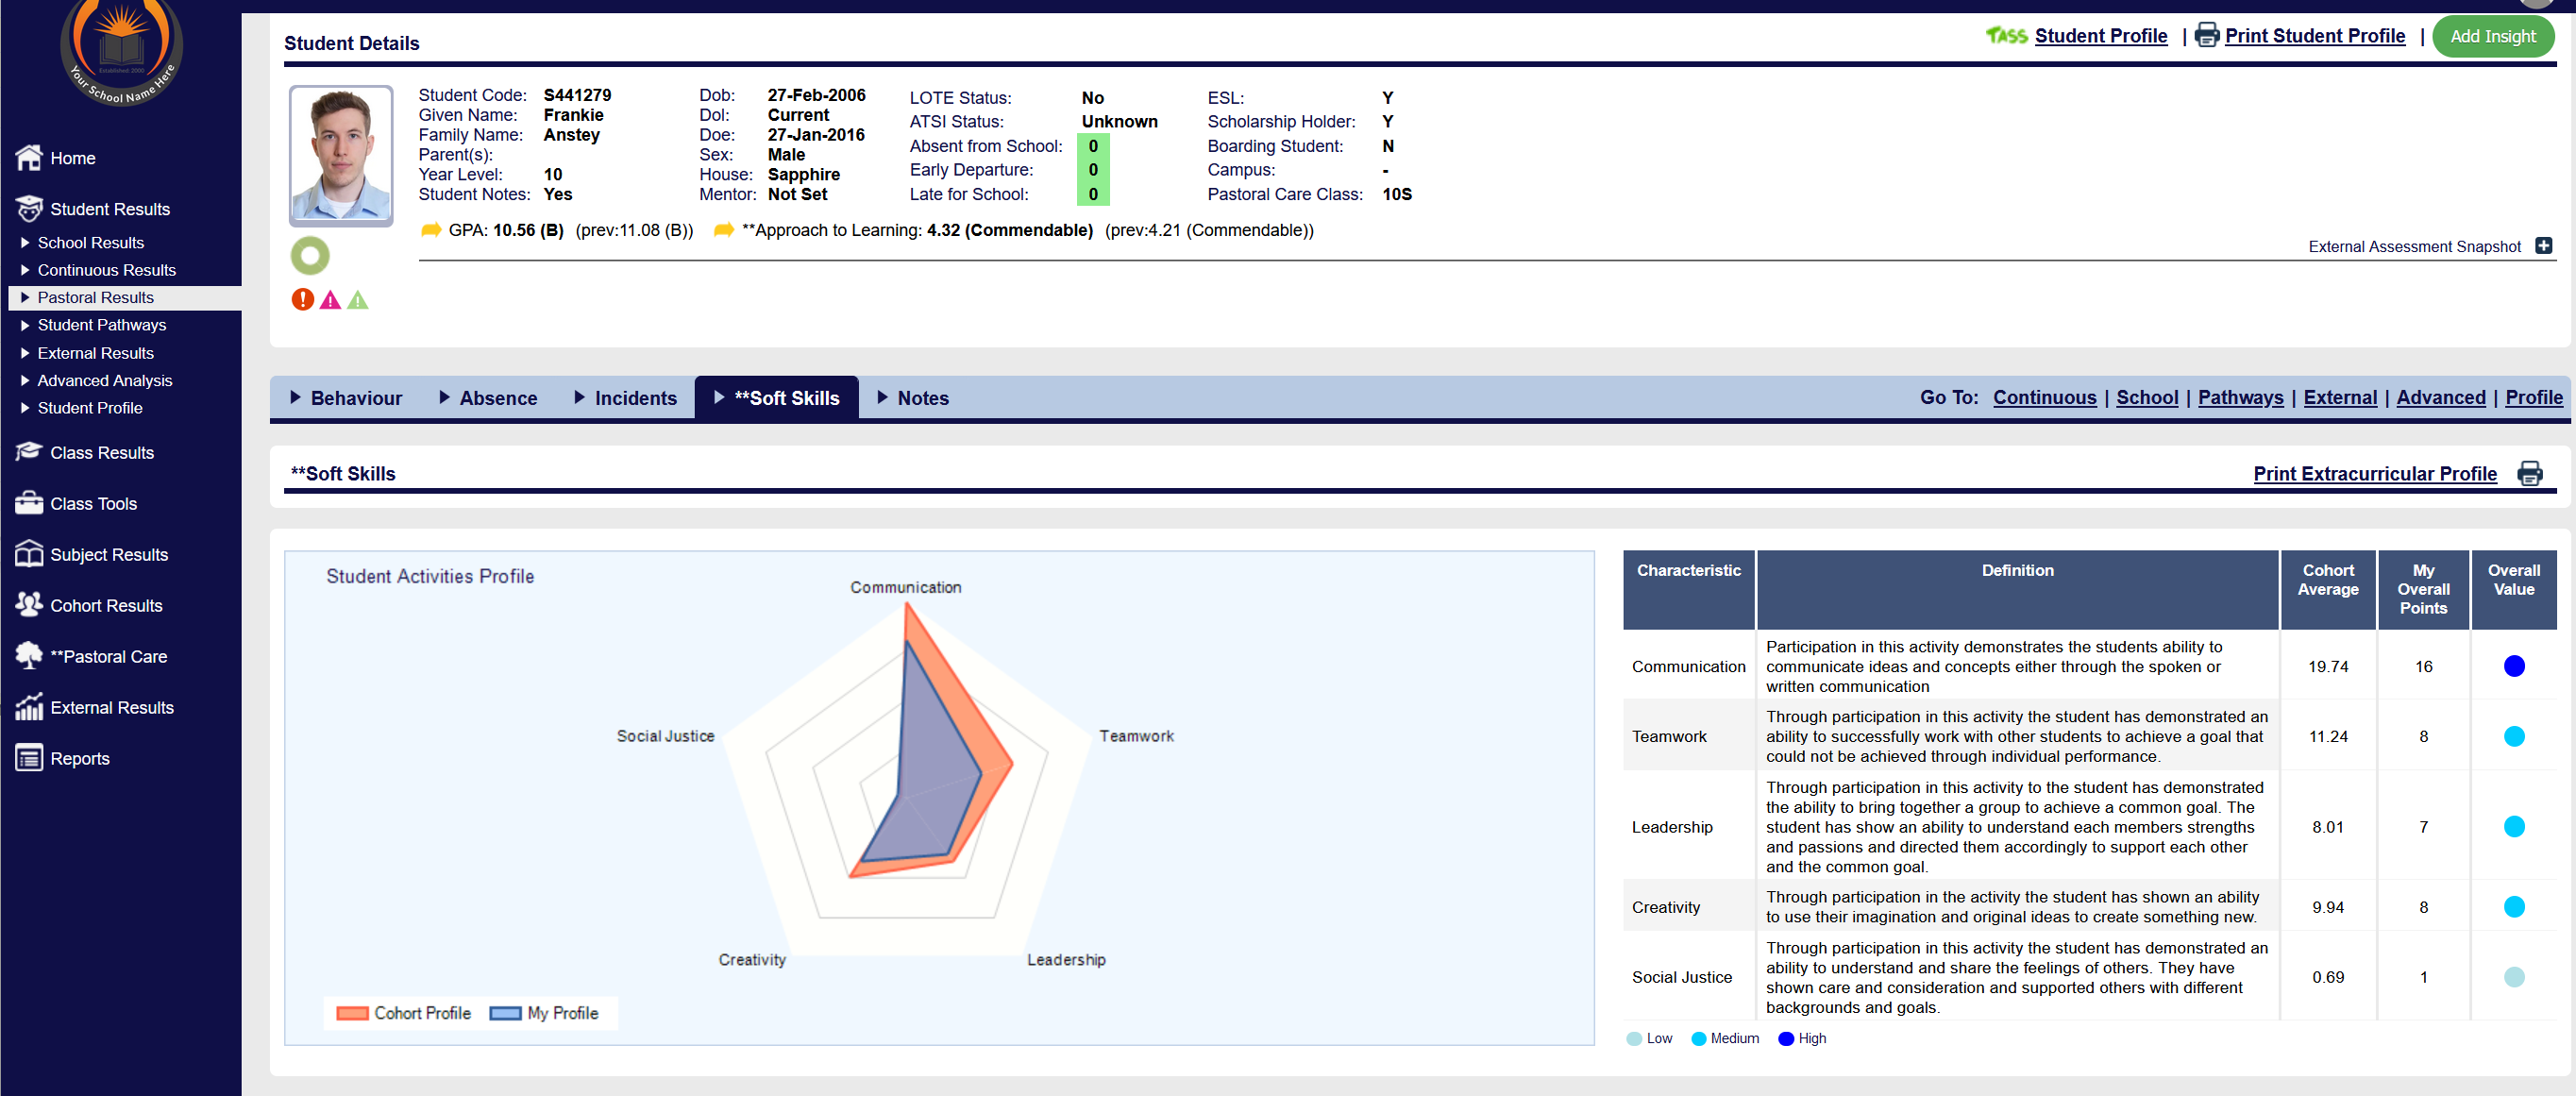Toggle My Profile series in chart legend

point(546,1013)
